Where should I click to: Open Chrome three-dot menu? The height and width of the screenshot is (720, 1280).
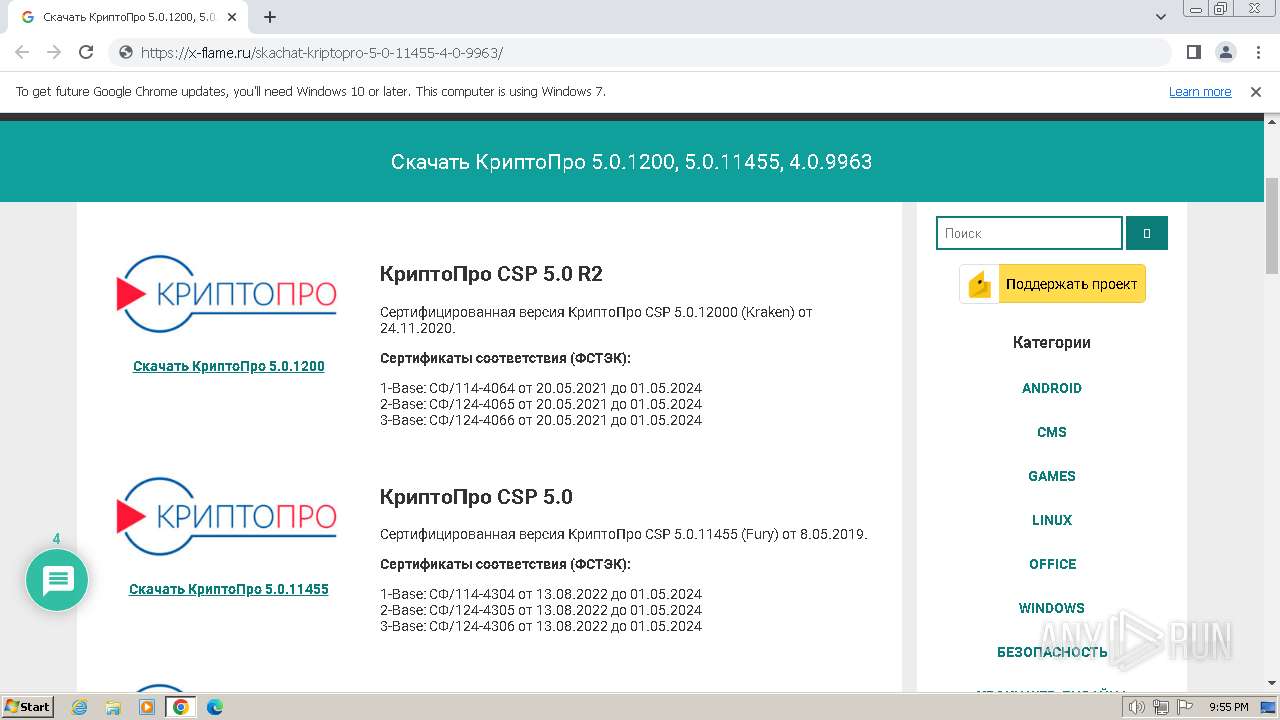point(1256,52)
